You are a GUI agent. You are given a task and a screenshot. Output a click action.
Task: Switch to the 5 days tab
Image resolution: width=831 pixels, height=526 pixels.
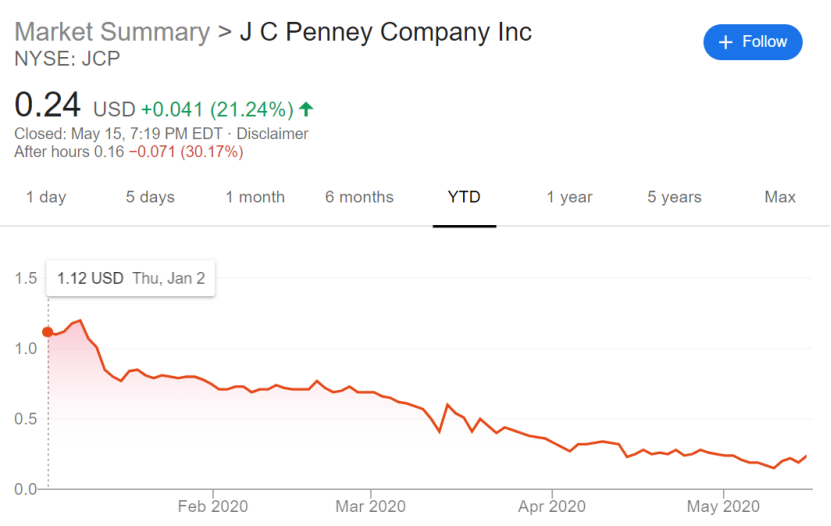pyautogui.click(x=150, y=197)
